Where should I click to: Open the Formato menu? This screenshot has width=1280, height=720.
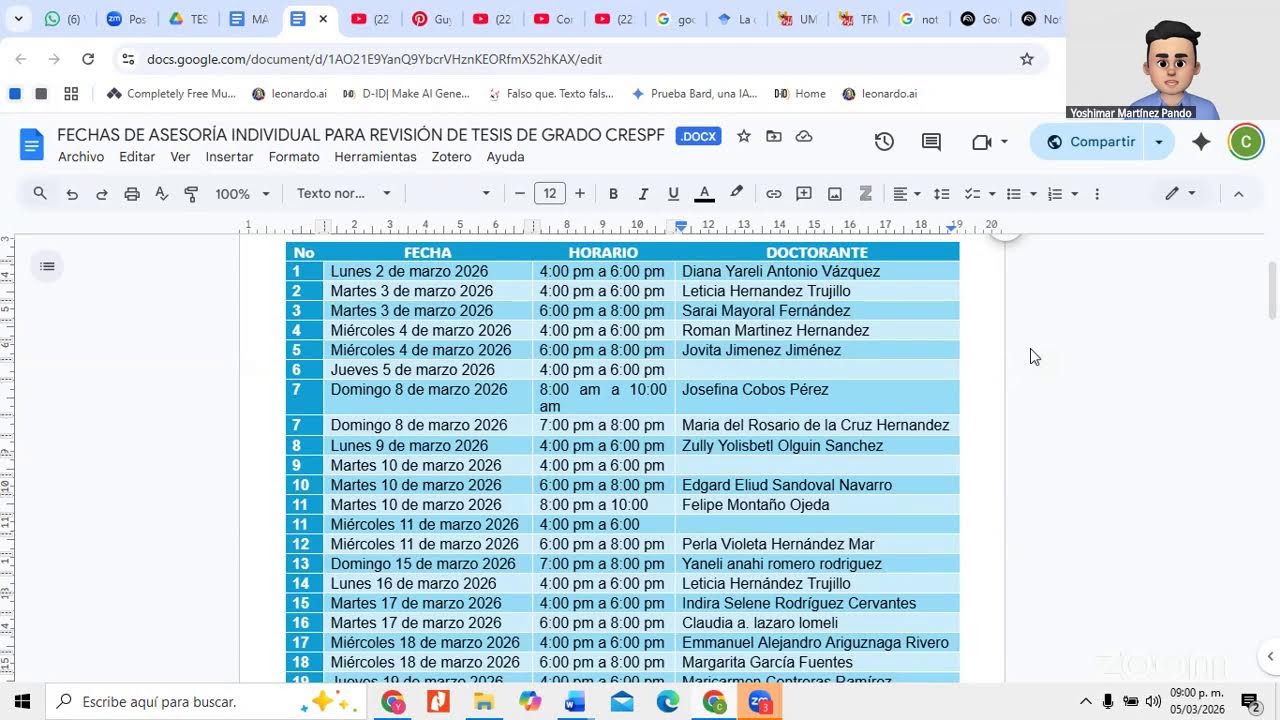click(294, 157)
